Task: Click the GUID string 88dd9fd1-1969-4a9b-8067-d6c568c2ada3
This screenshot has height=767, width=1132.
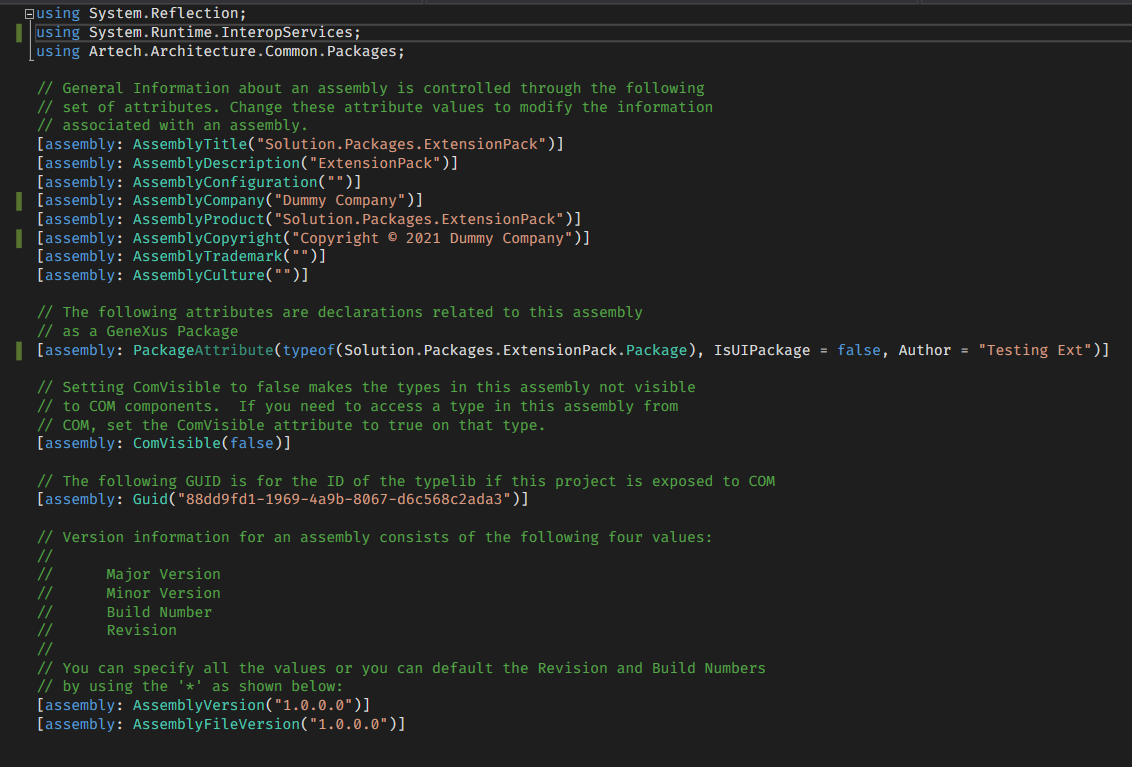Action: [344, 499]
